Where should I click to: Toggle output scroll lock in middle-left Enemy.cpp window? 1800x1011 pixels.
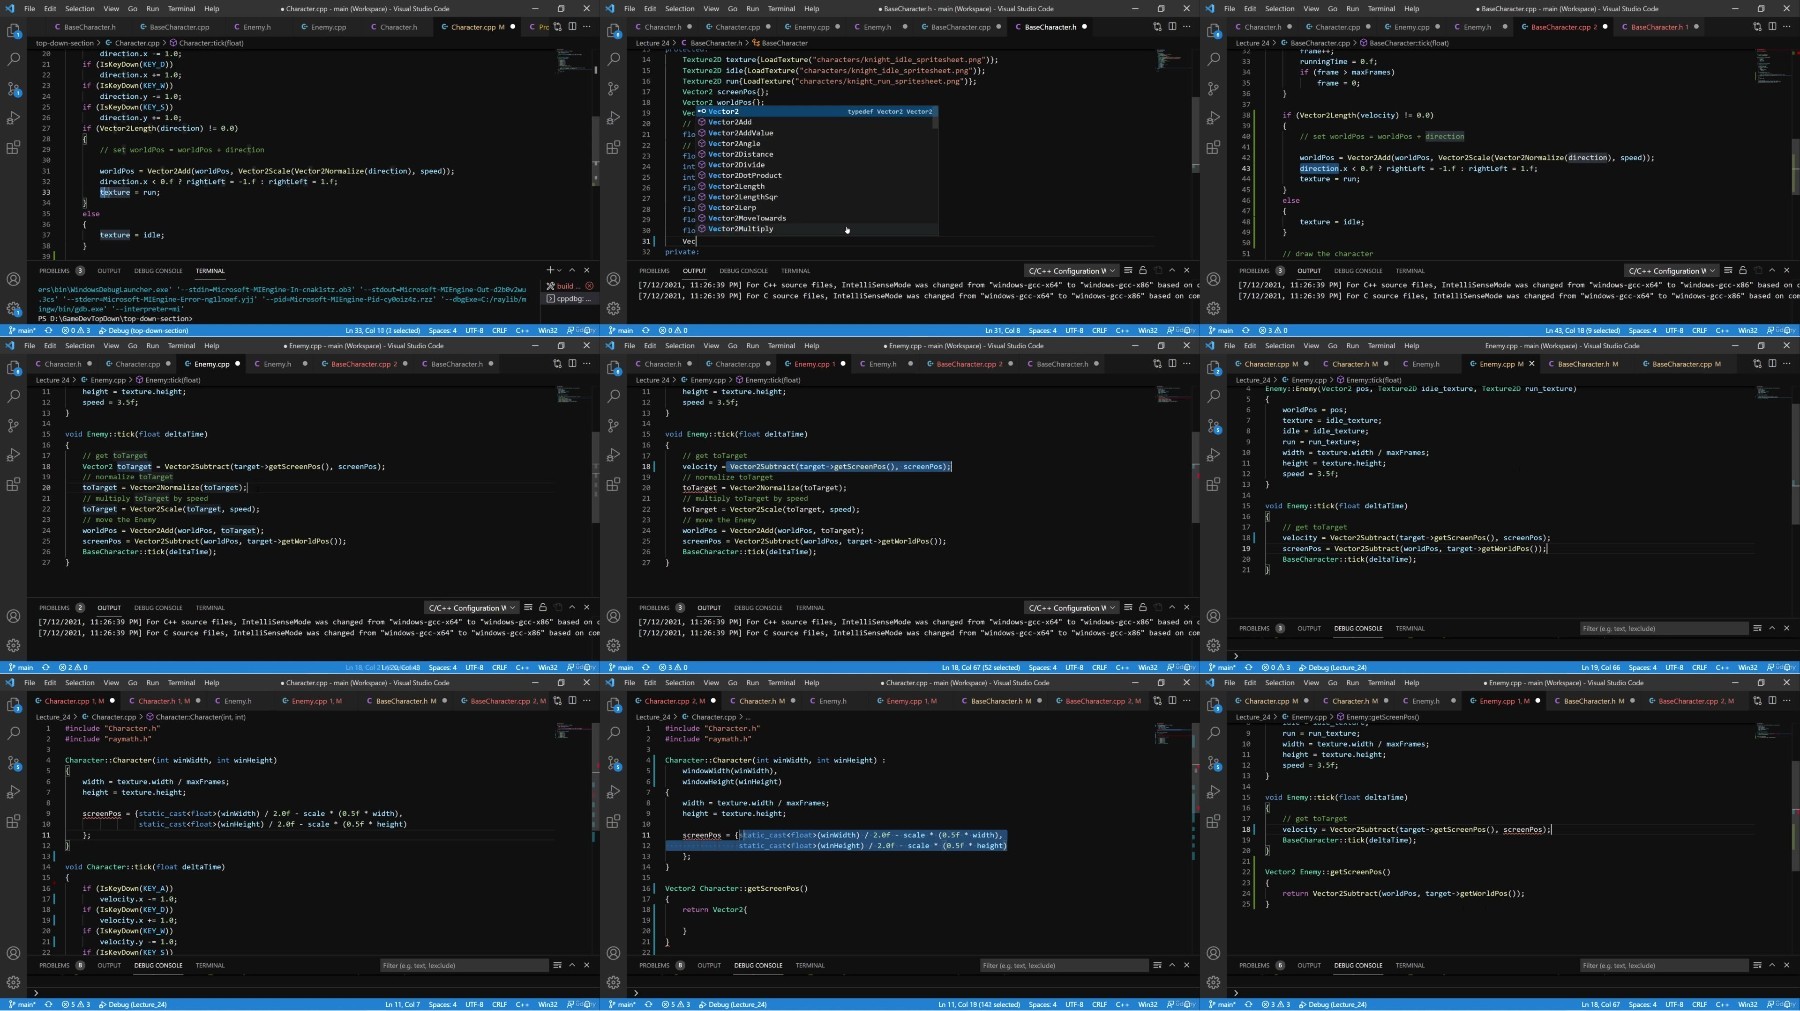pyautogui.click(x=543, y=607)
